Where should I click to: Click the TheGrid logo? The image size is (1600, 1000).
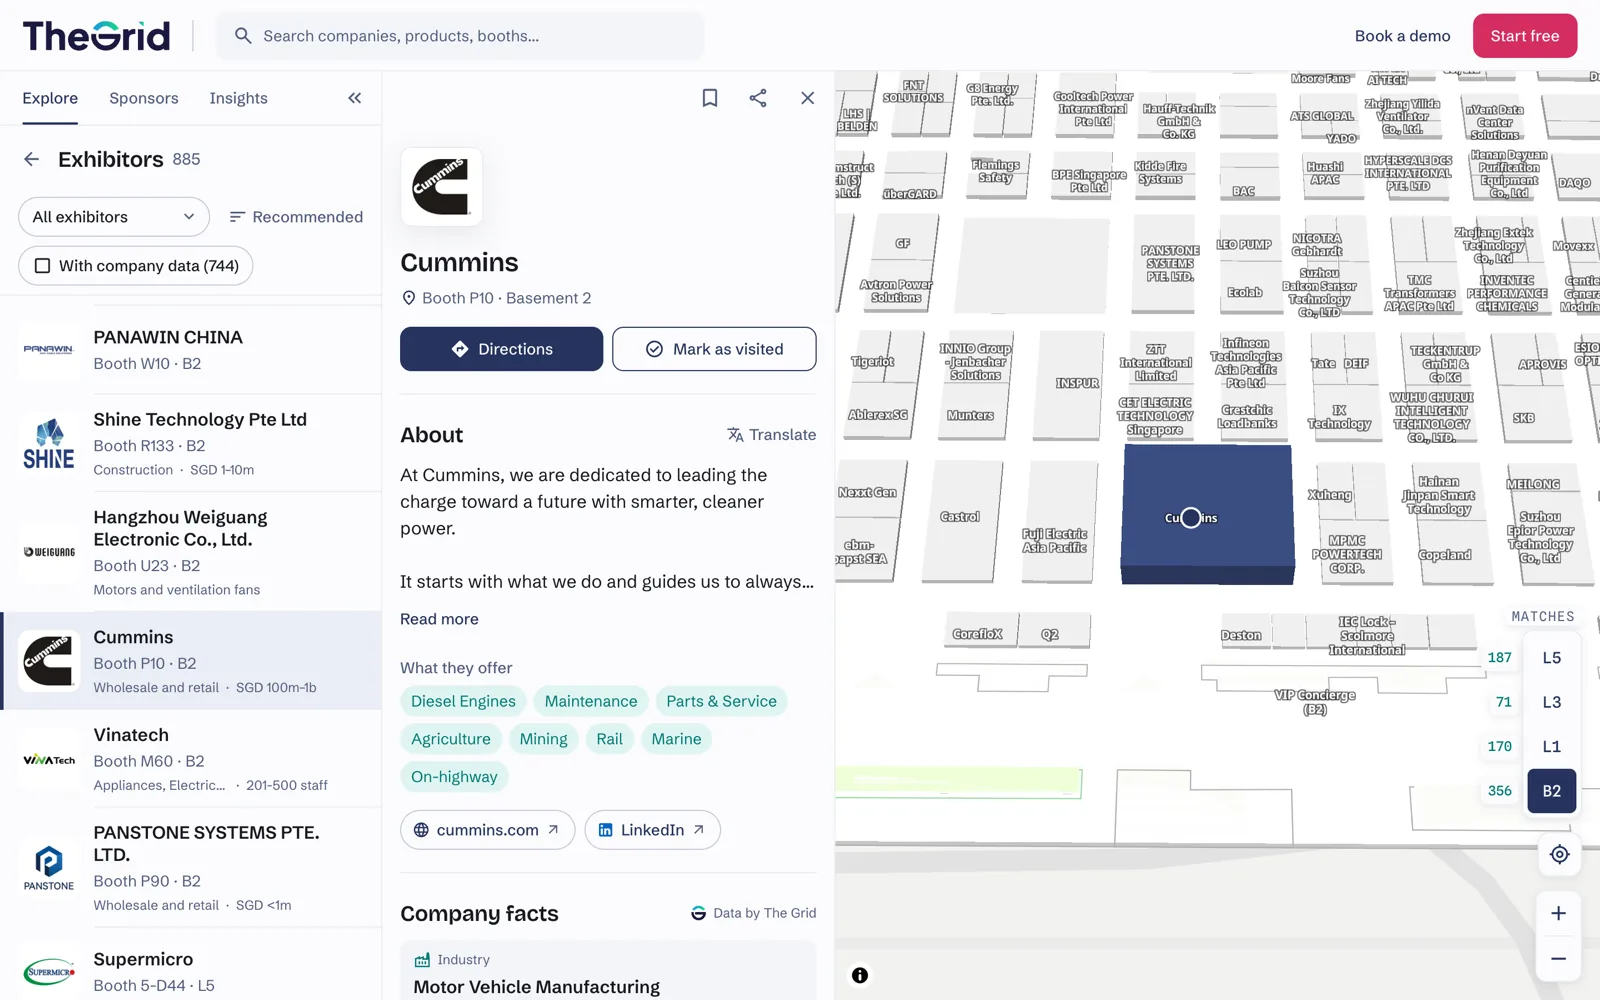coord(96,36)
